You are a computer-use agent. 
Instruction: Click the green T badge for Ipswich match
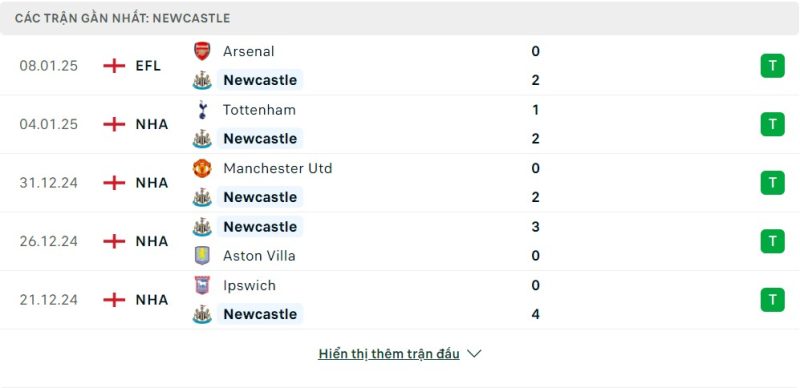[772, 300]
